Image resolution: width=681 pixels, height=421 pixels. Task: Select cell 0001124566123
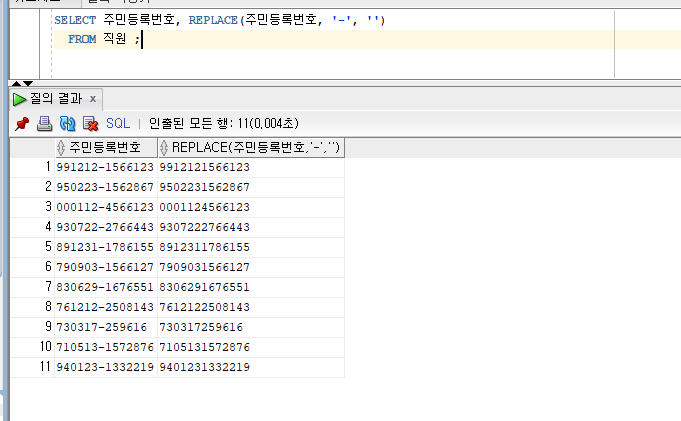251,207
